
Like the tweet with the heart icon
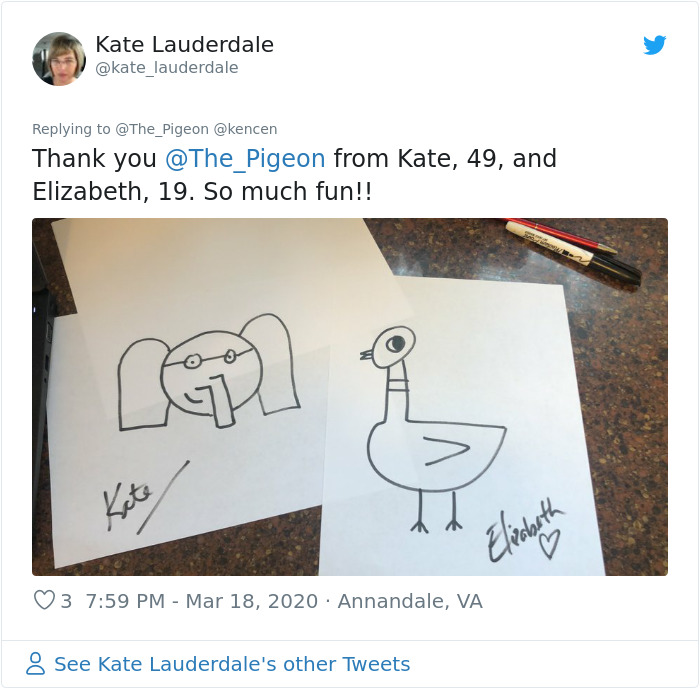pos(44,600)
